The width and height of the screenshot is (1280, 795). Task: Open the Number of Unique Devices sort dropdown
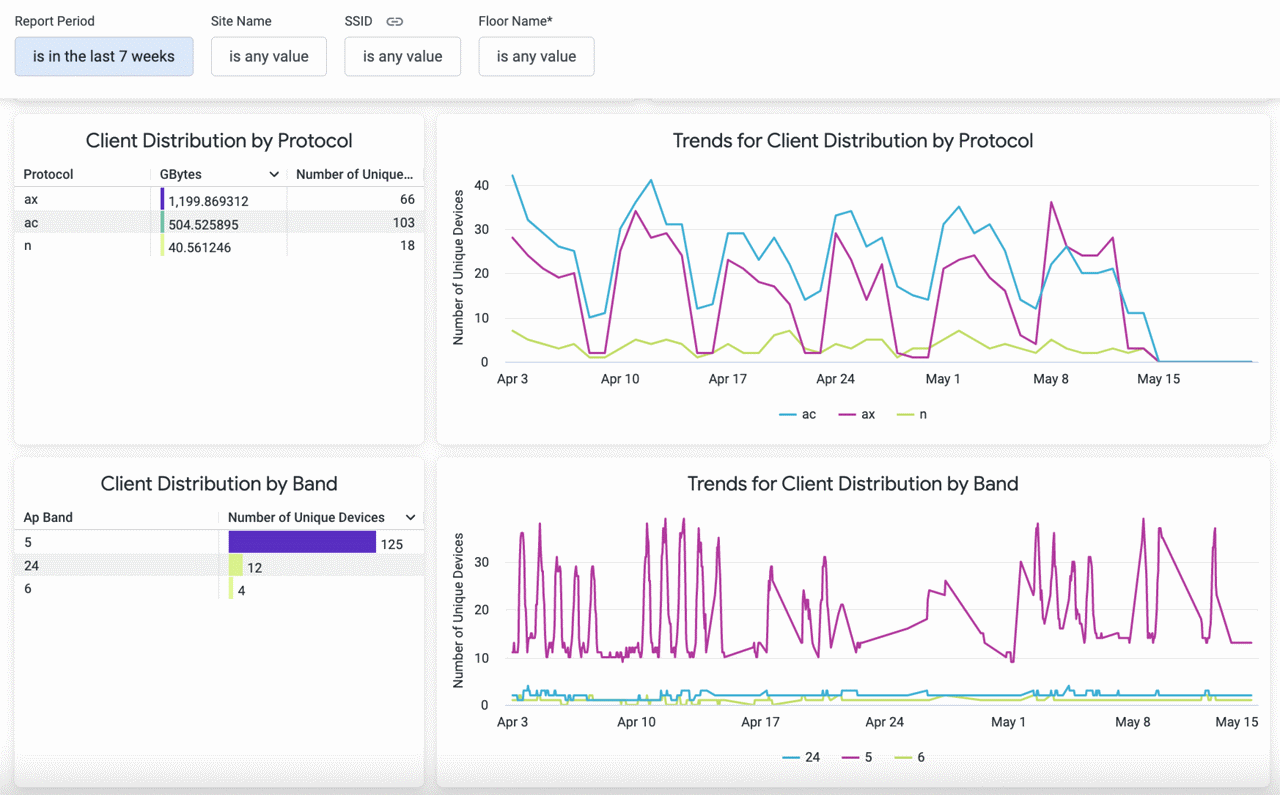410,517
